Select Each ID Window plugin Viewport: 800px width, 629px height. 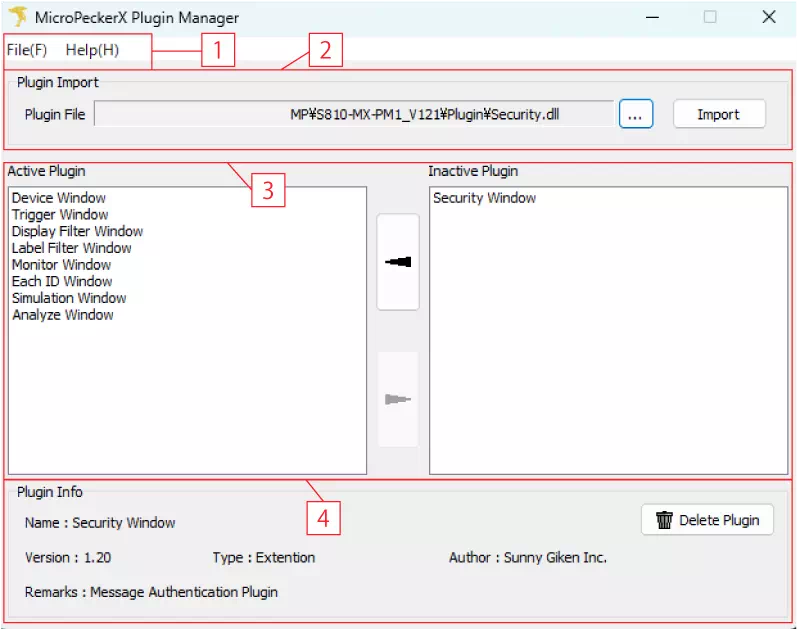point(62,281)
